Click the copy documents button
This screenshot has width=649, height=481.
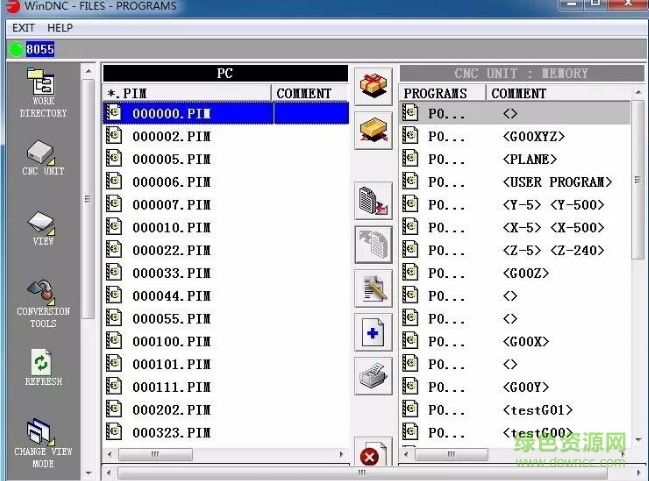tap(373, 245)
